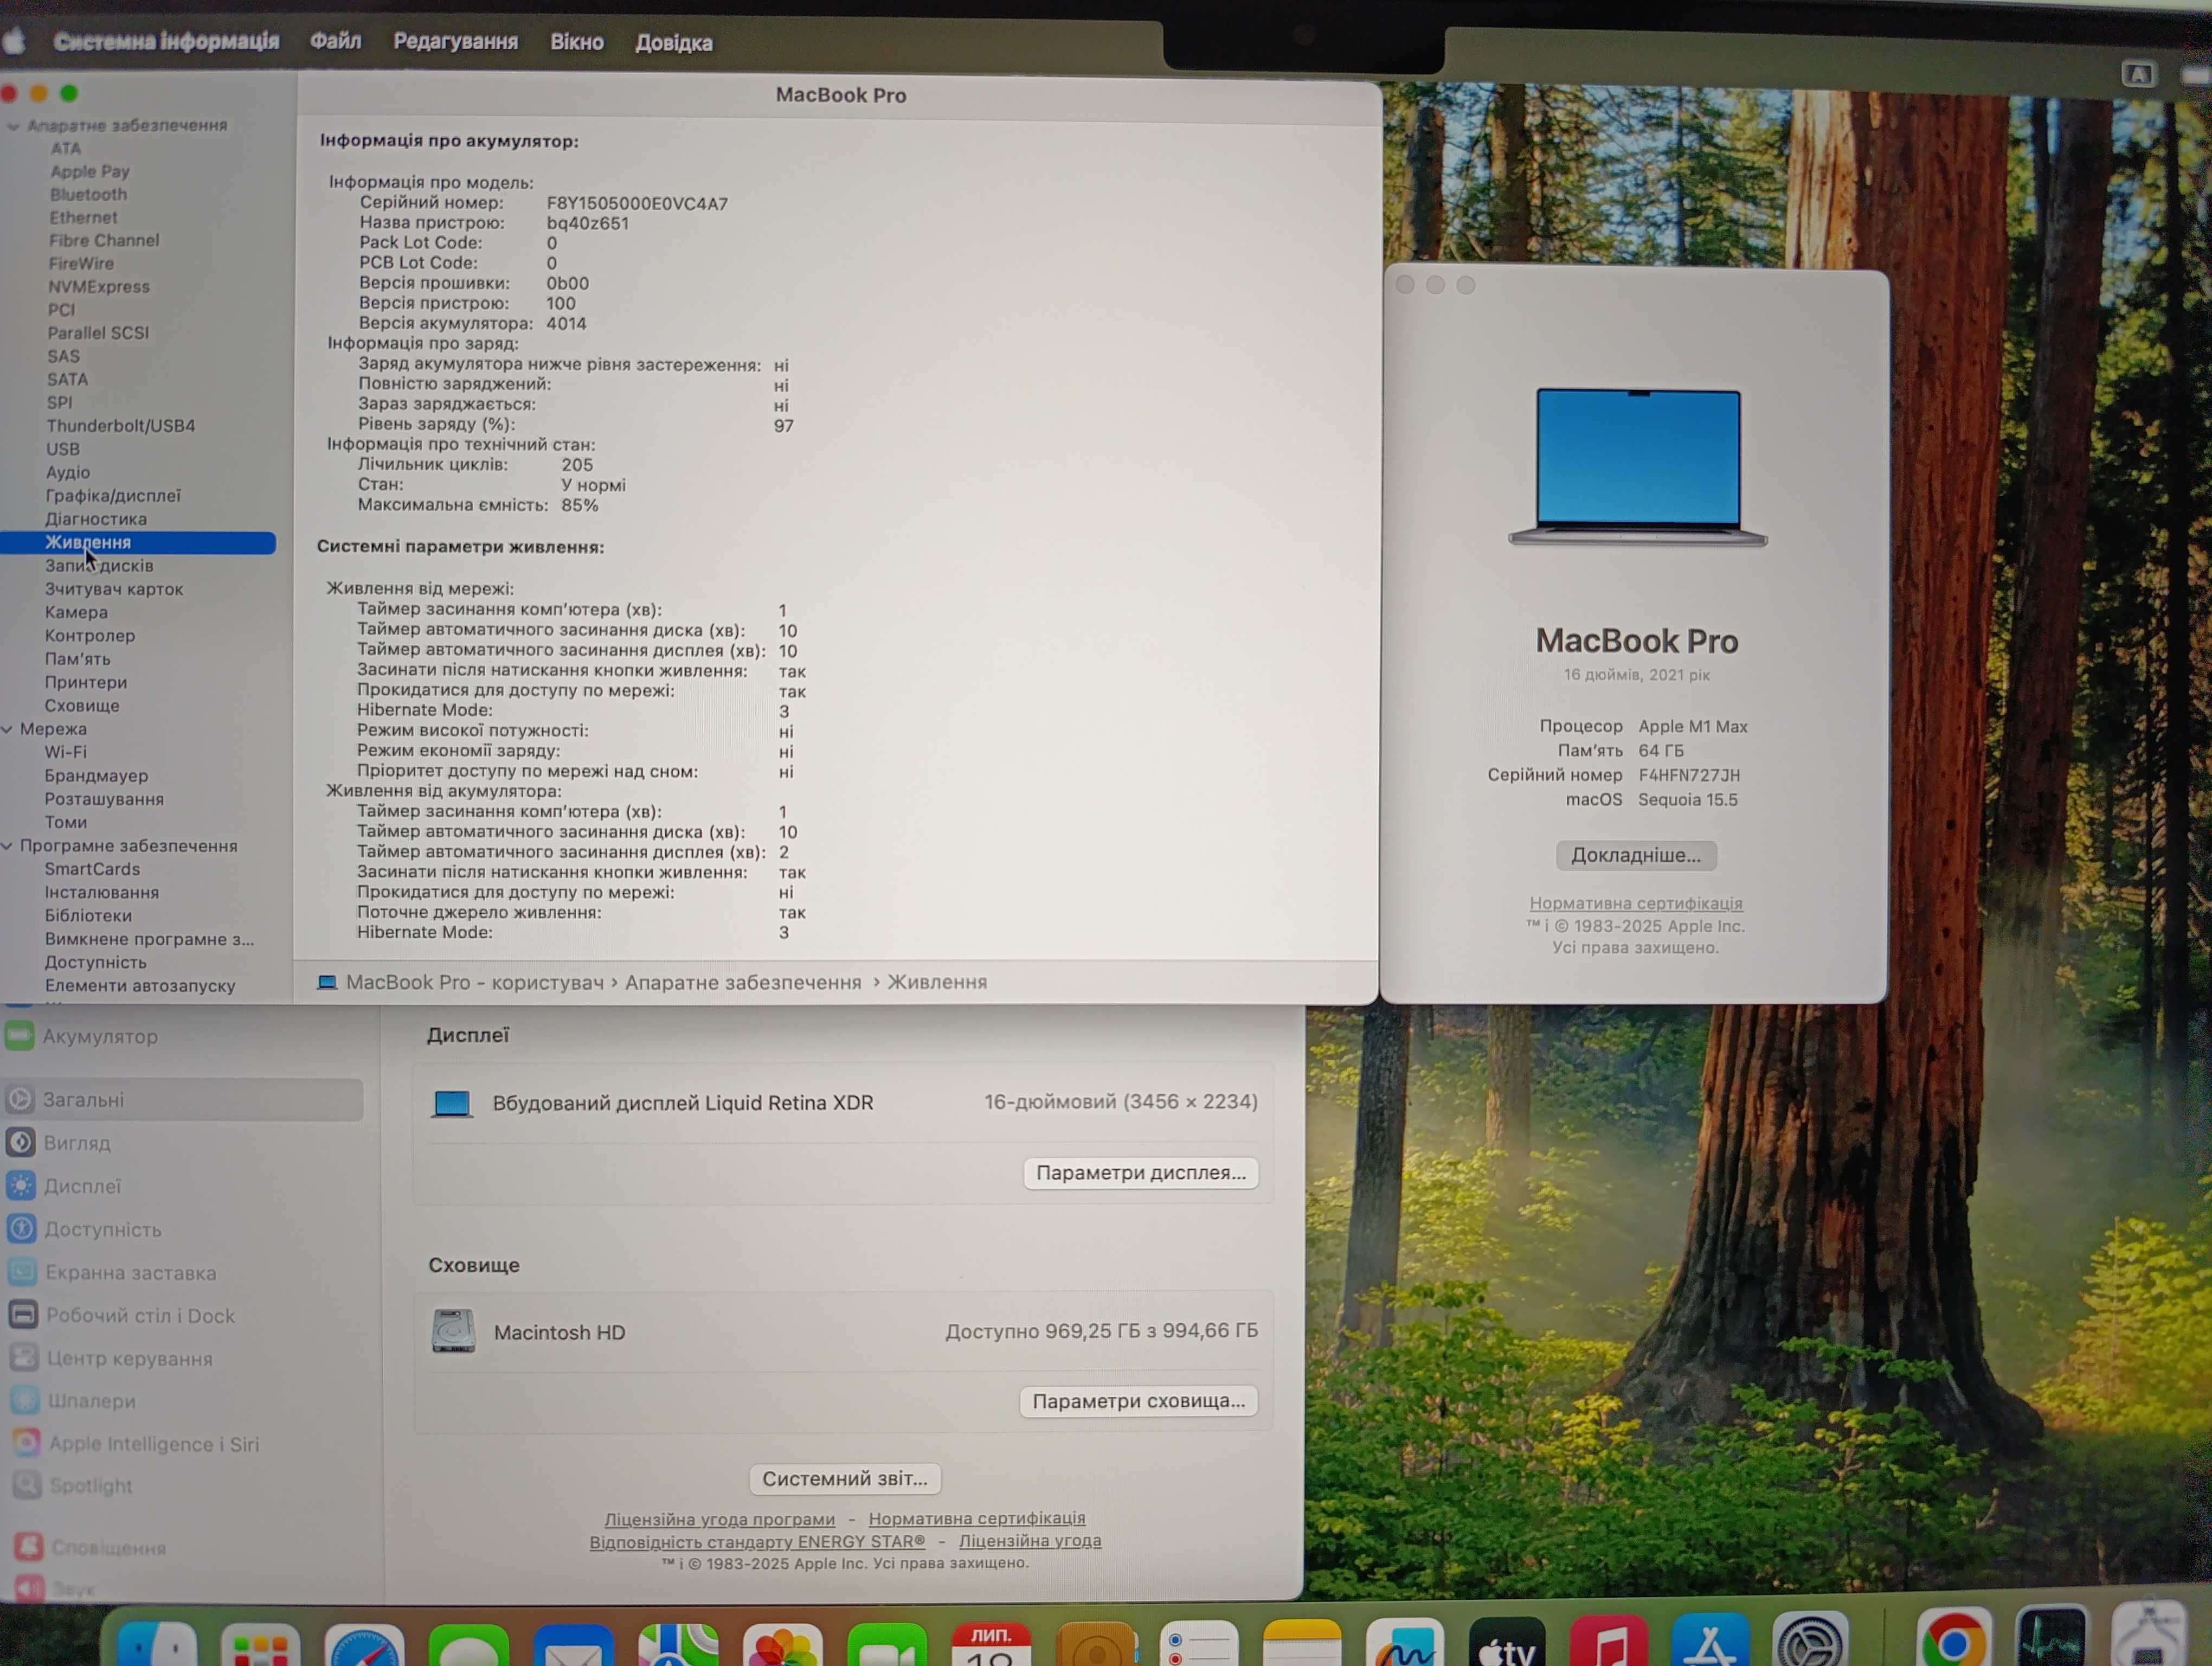Click the Macintosh HD disk icon
The height and width of the screenshot is (1666, 2212).
point(454,1331)
